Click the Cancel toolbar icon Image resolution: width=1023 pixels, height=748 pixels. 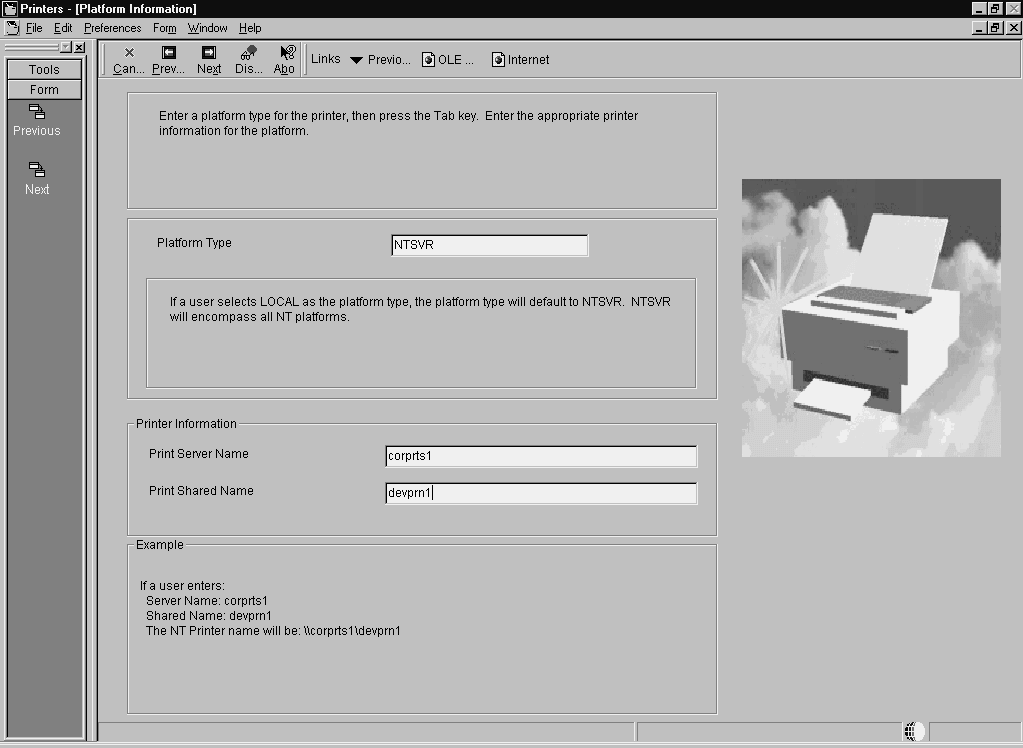(x=129, y=53)
